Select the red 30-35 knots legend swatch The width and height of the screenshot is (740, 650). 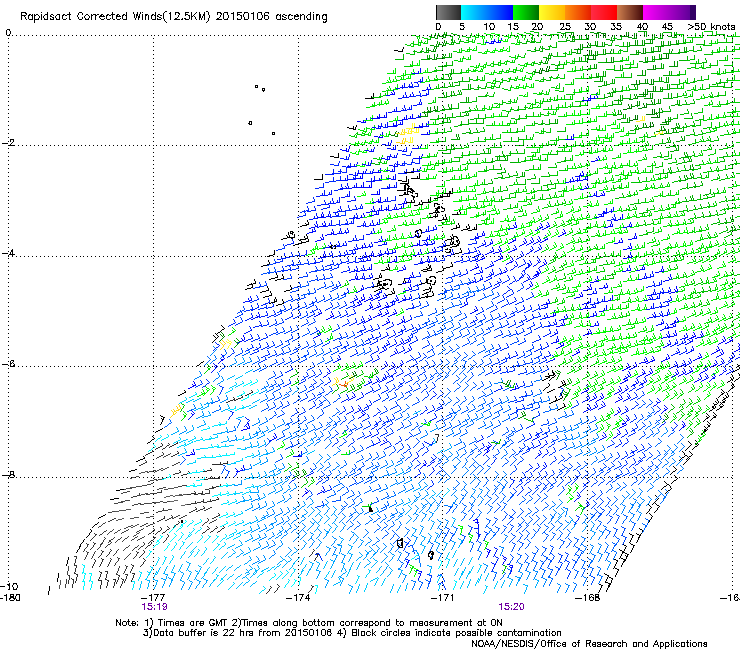click(604, 12)
